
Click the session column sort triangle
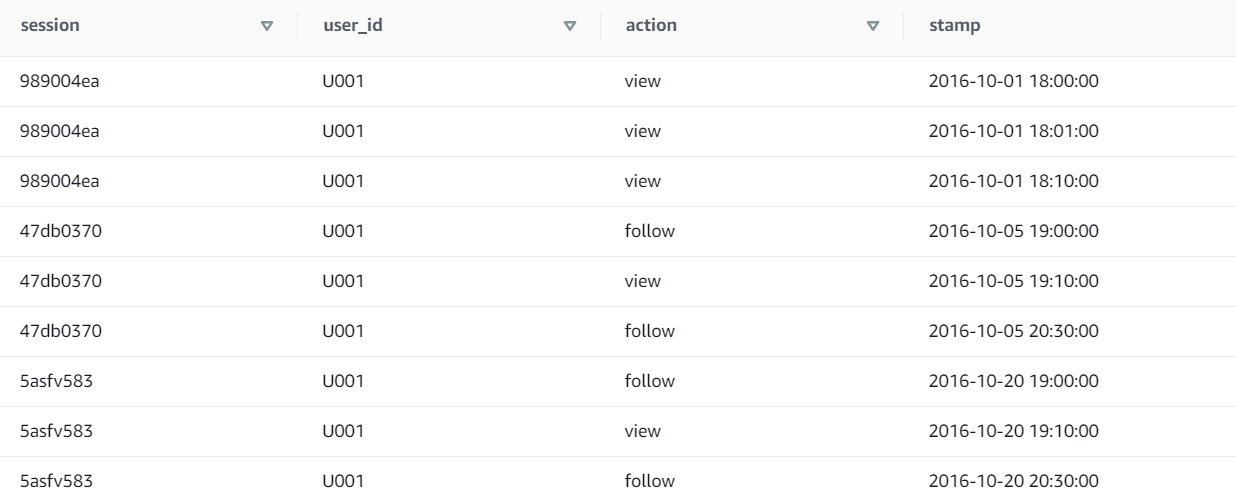pos(266,26)
